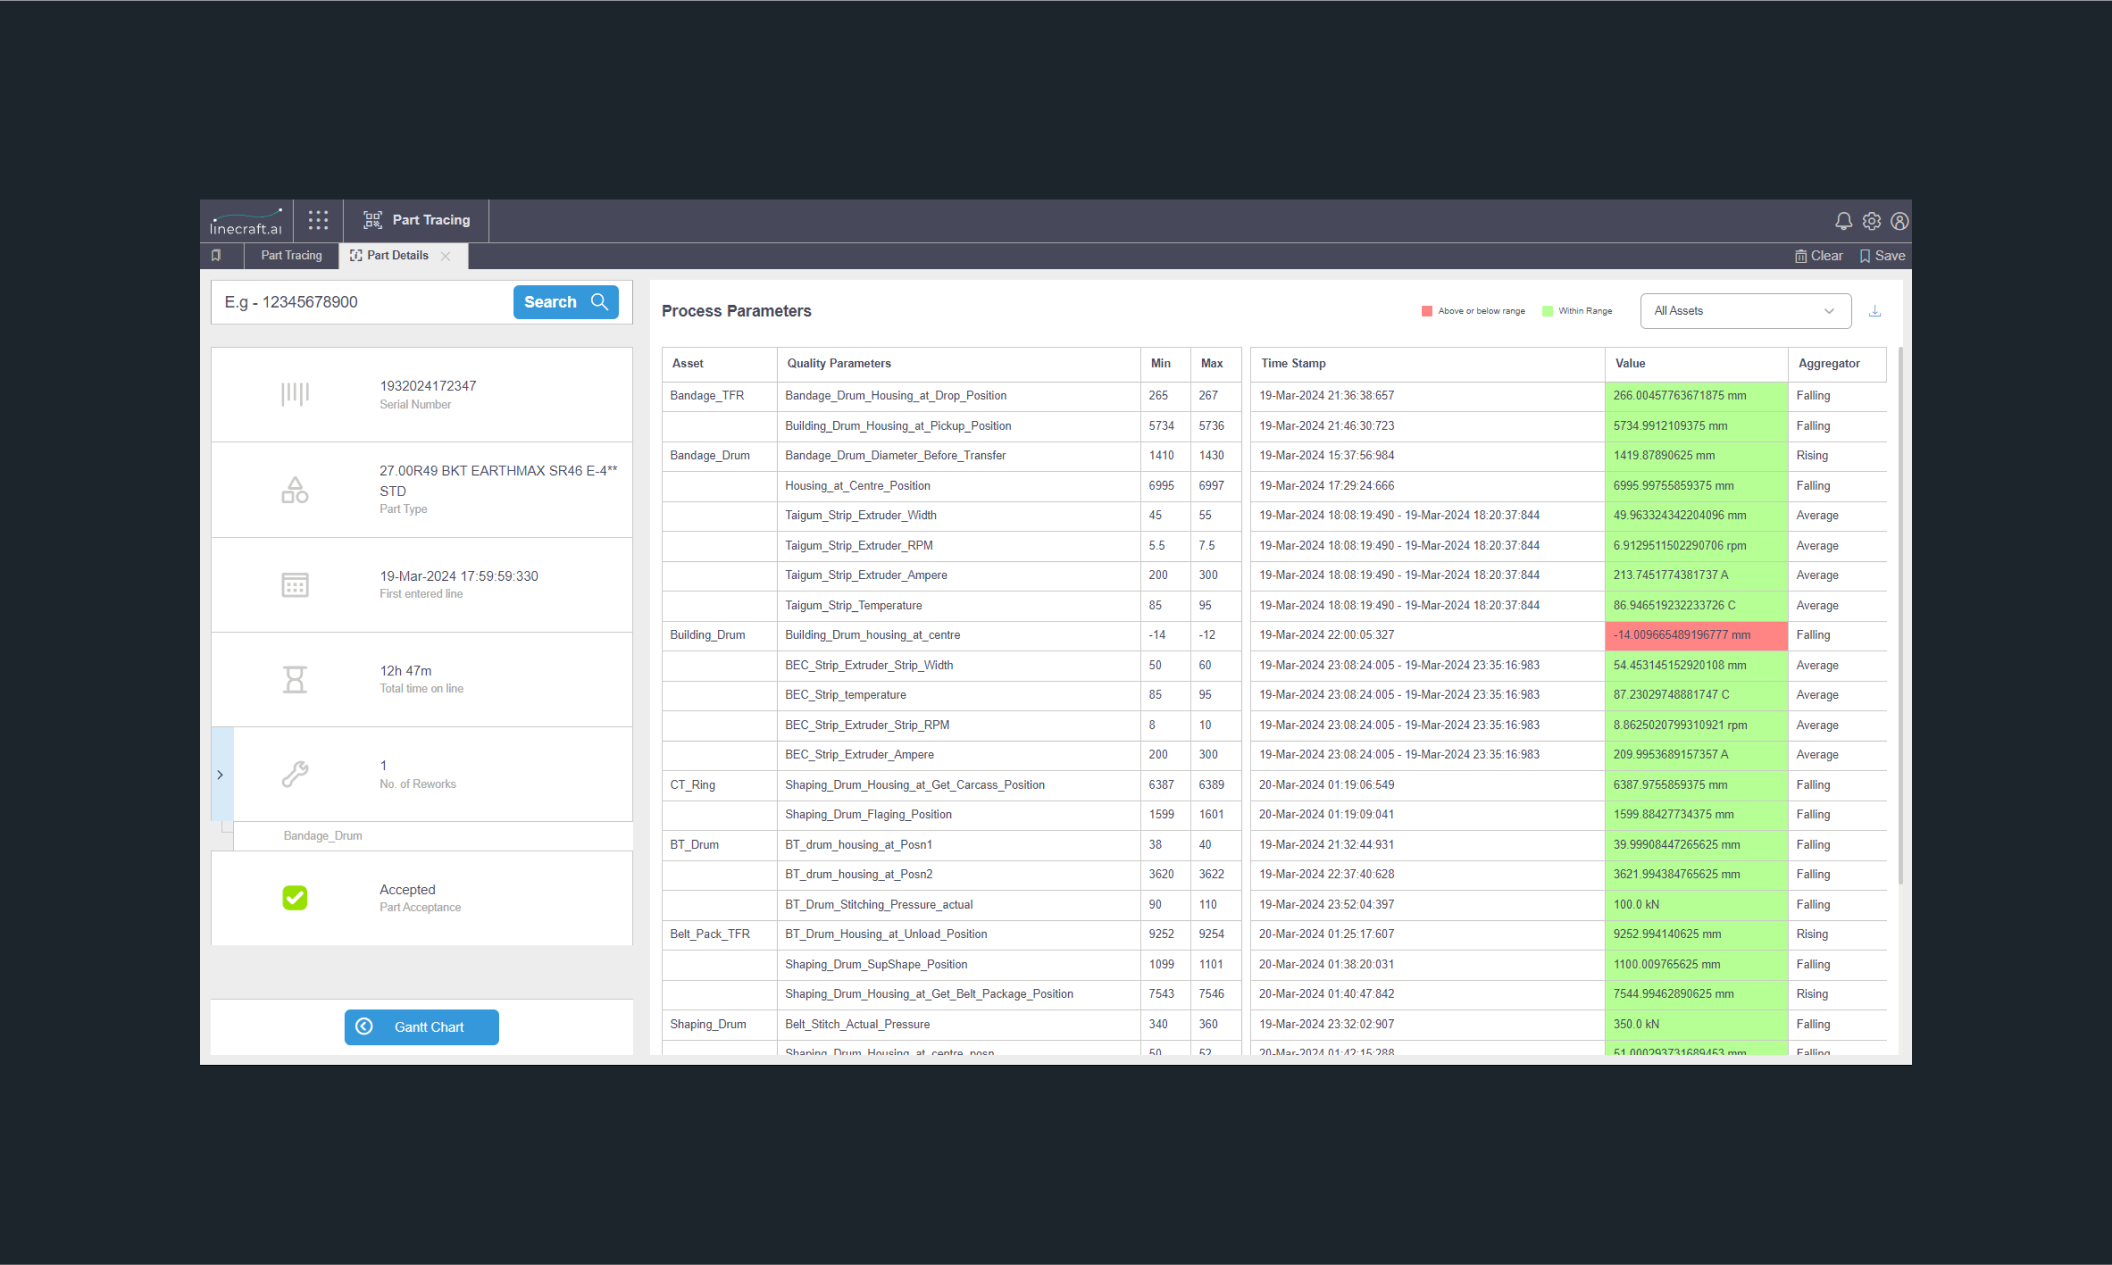Click the Max column header
This screenshot has width=2112, height=1265.
1216,364
